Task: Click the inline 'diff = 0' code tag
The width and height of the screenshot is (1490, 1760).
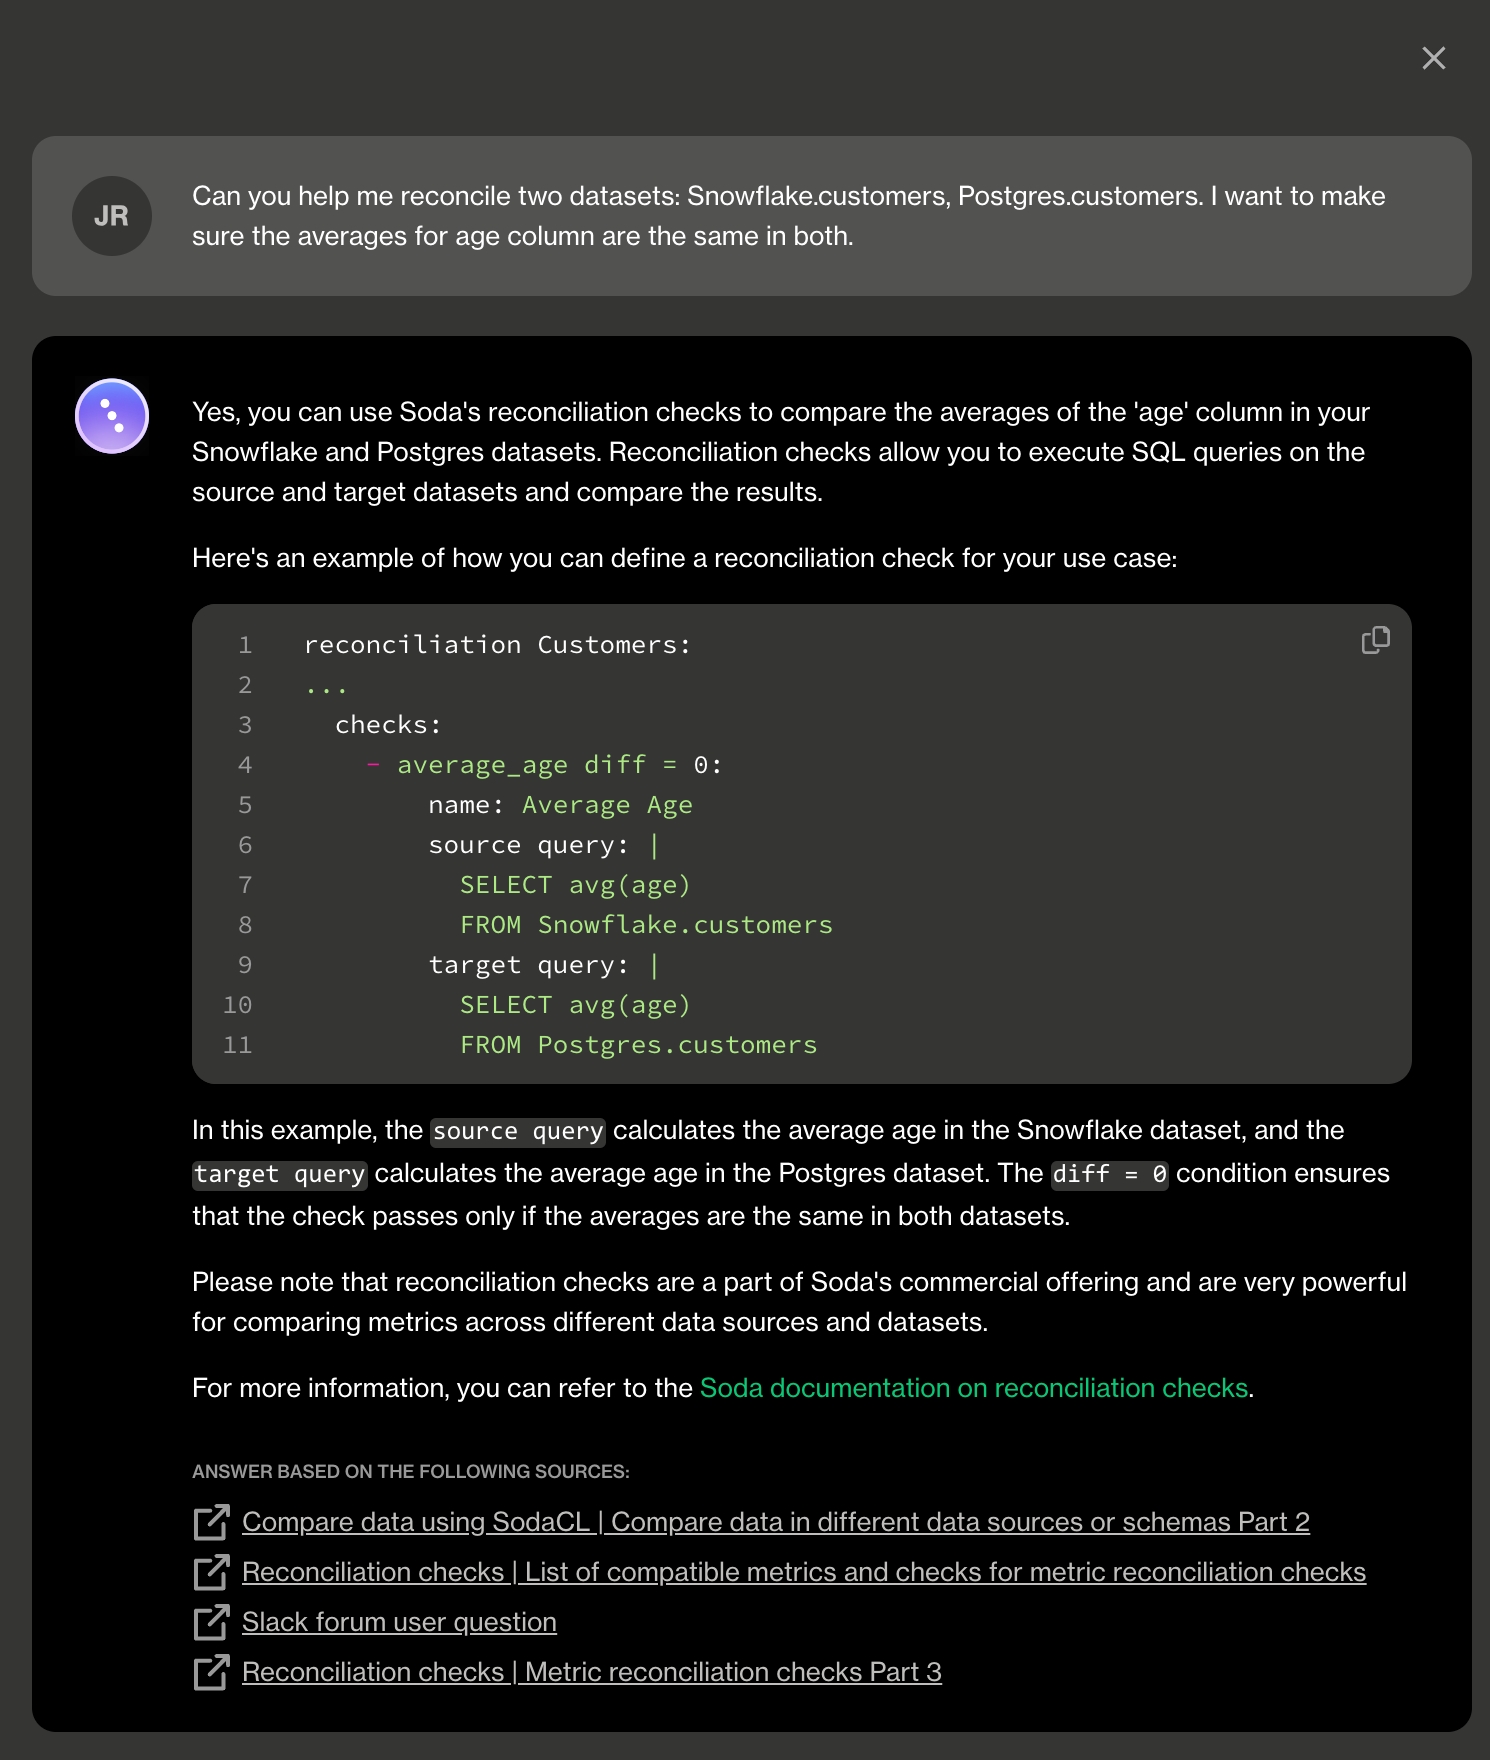Action: click(x=1109, y=1174)
